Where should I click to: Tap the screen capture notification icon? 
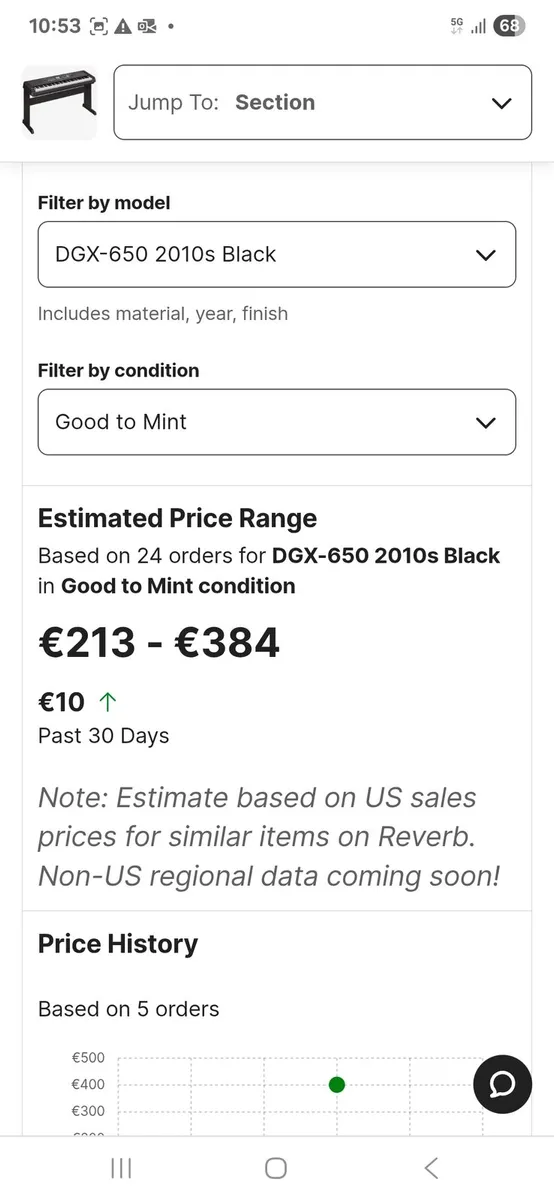[x=99, y=27]
